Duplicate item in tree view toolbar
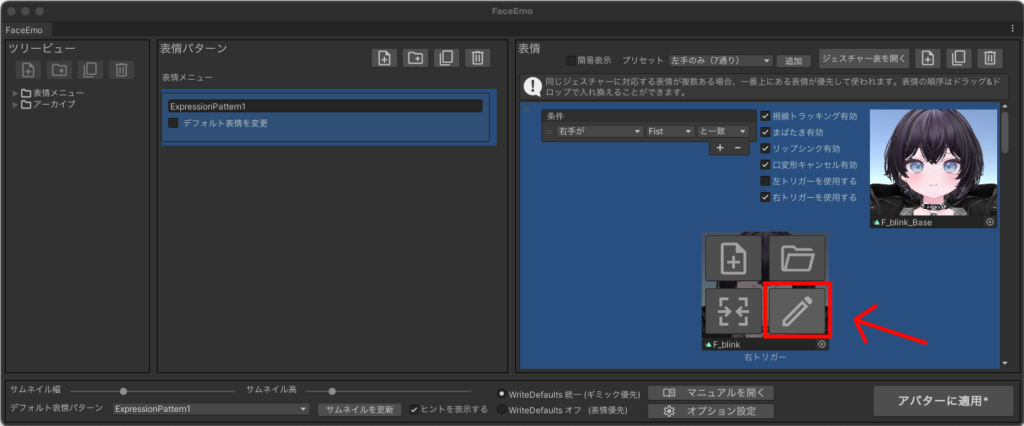This screenshot has width=1024, height=426. (x=91, y=70)
